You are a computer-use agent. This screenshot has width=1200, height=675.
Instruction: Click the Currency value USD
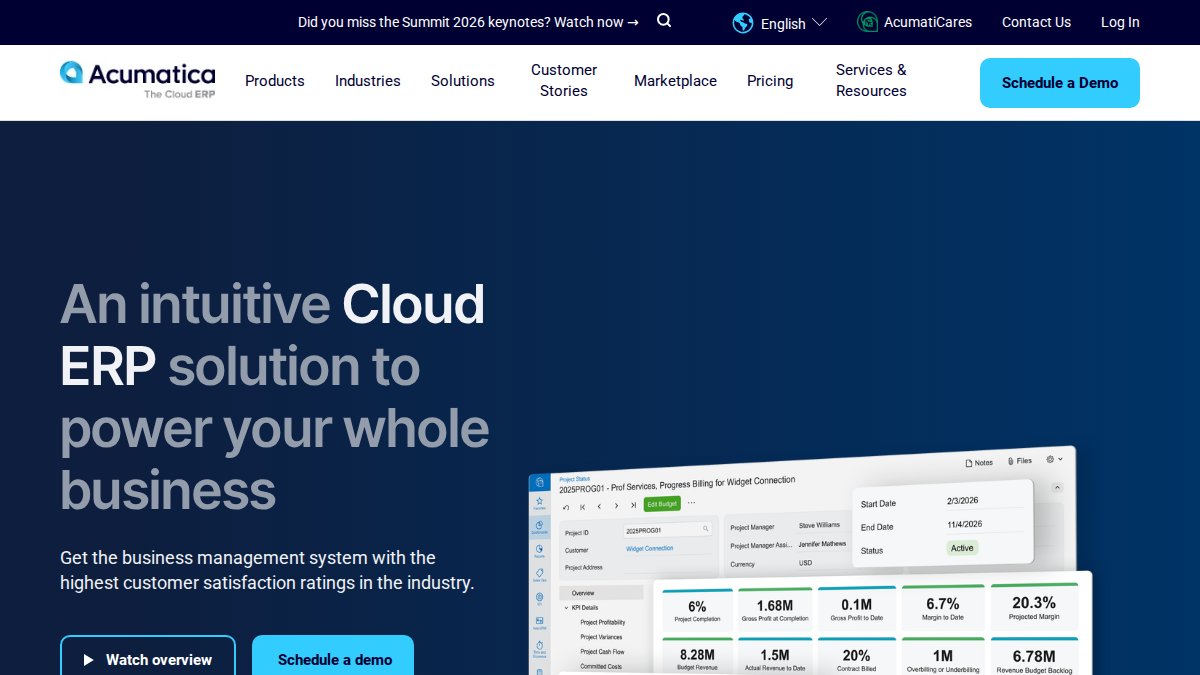805,563
